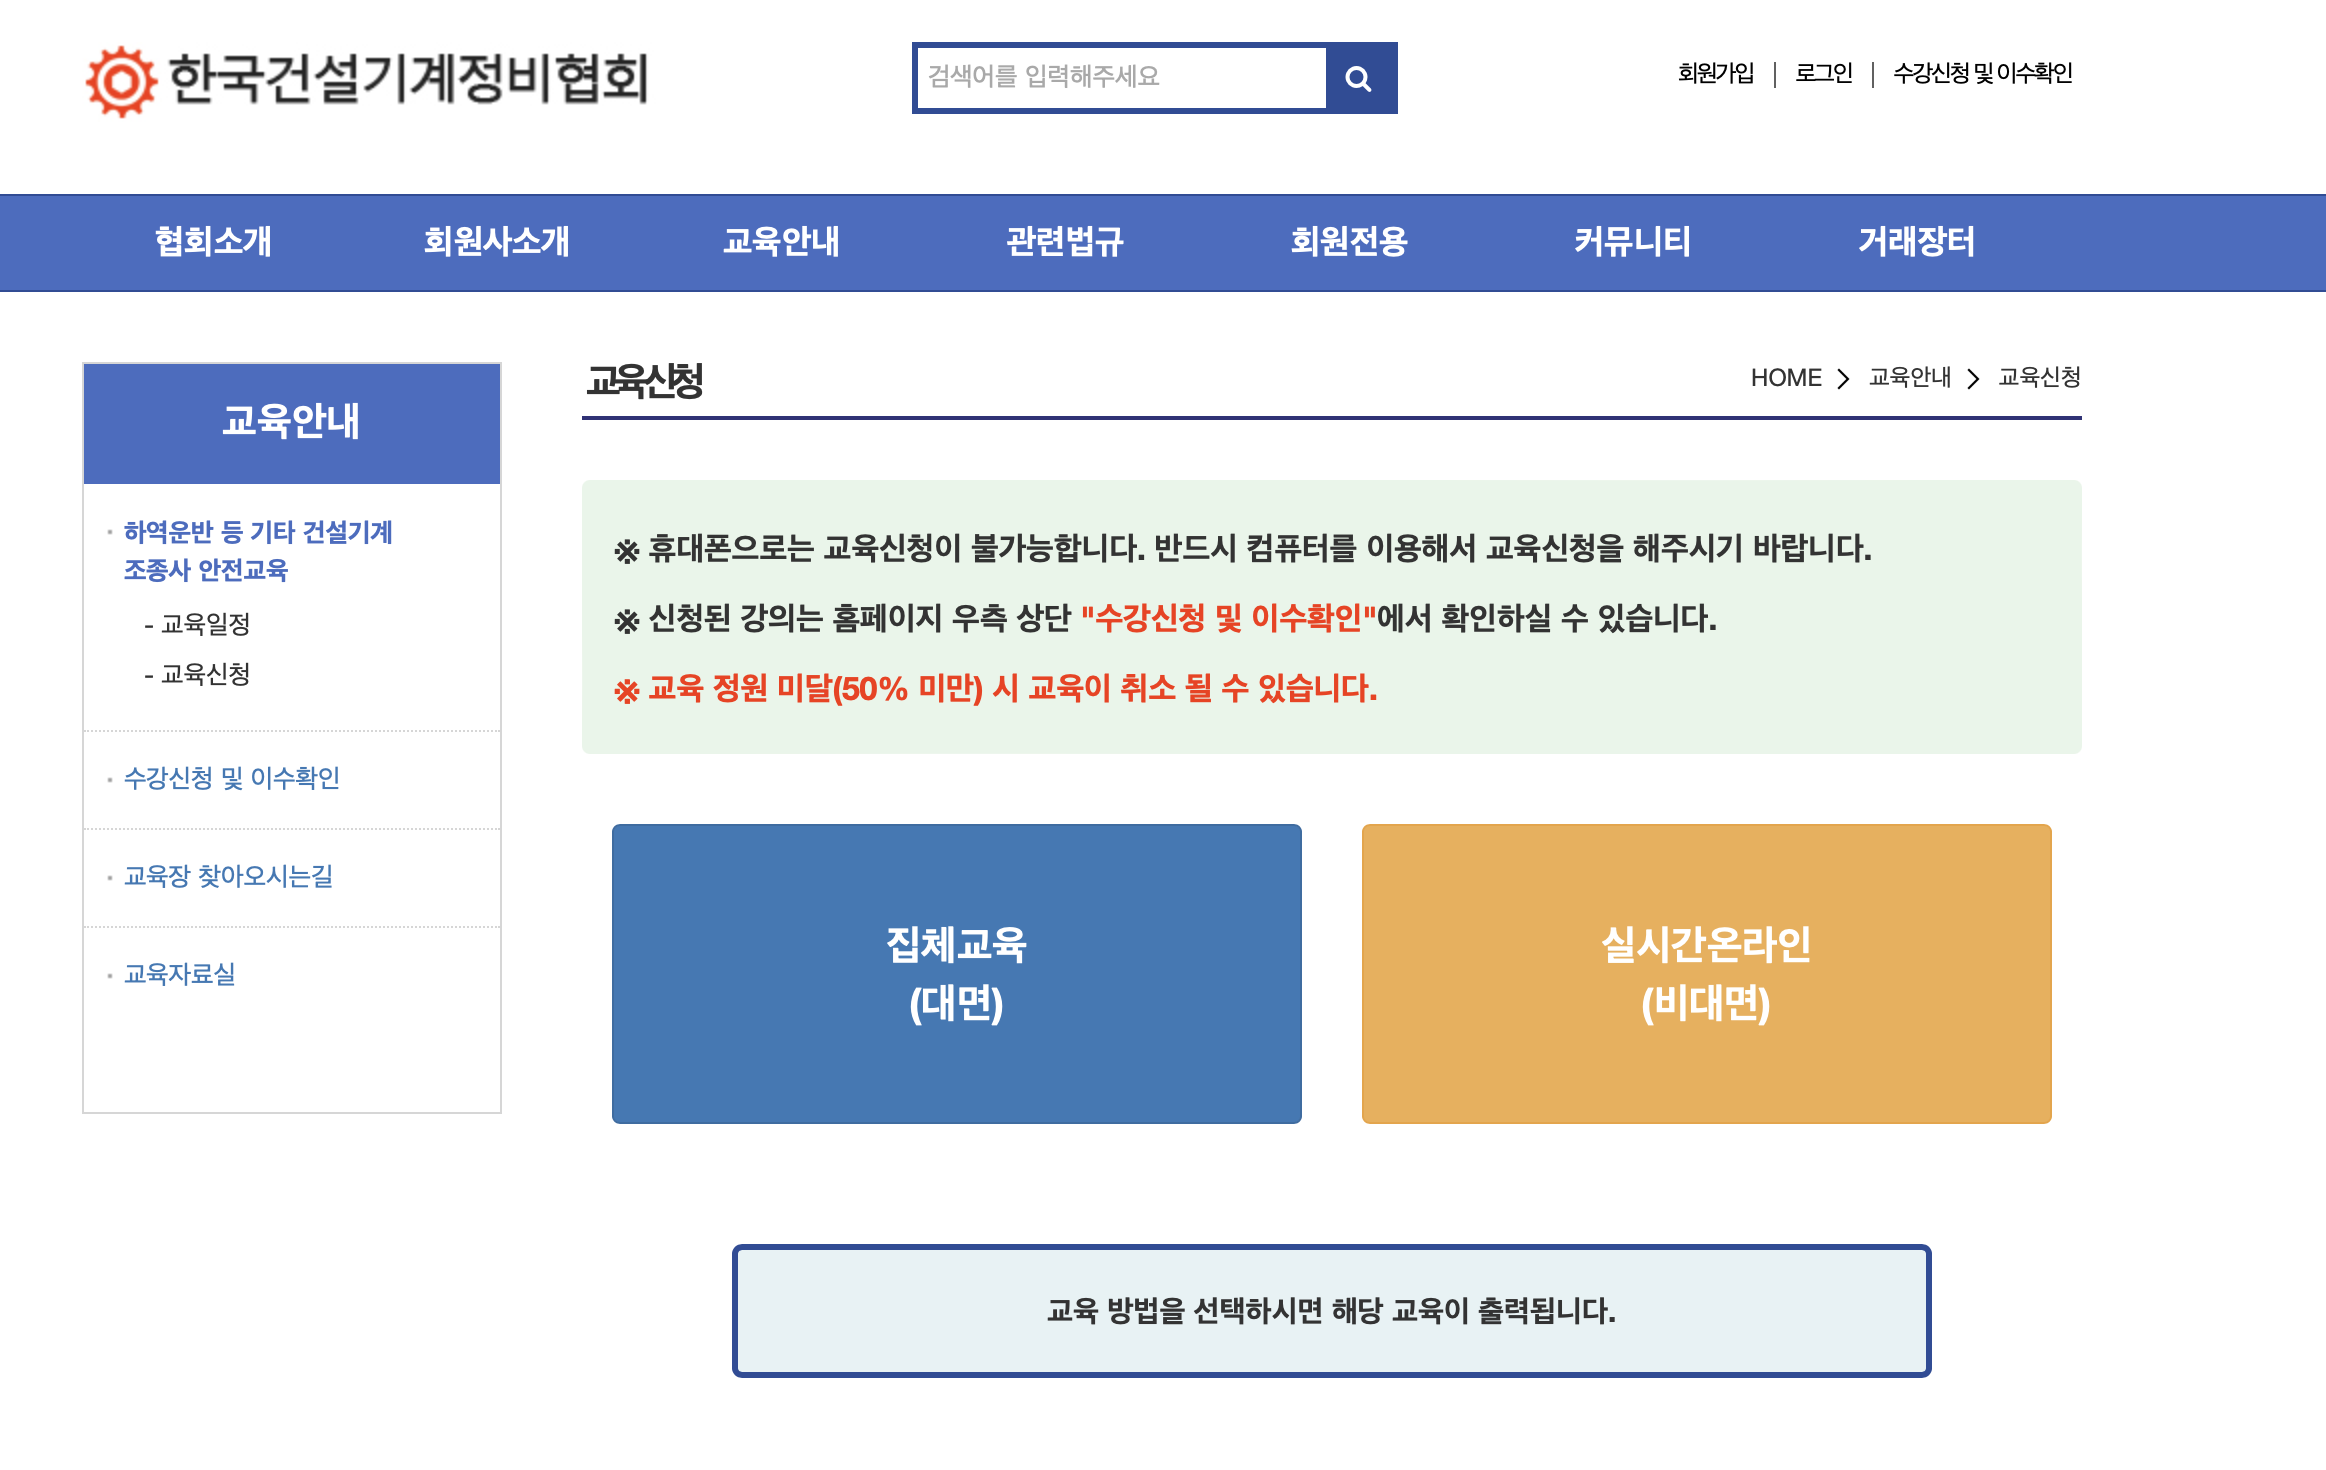Select 집체교육 (대면) education option
Viewport: 2326px width, 1470px height.
pyautogui.click(x=956, y=975)
